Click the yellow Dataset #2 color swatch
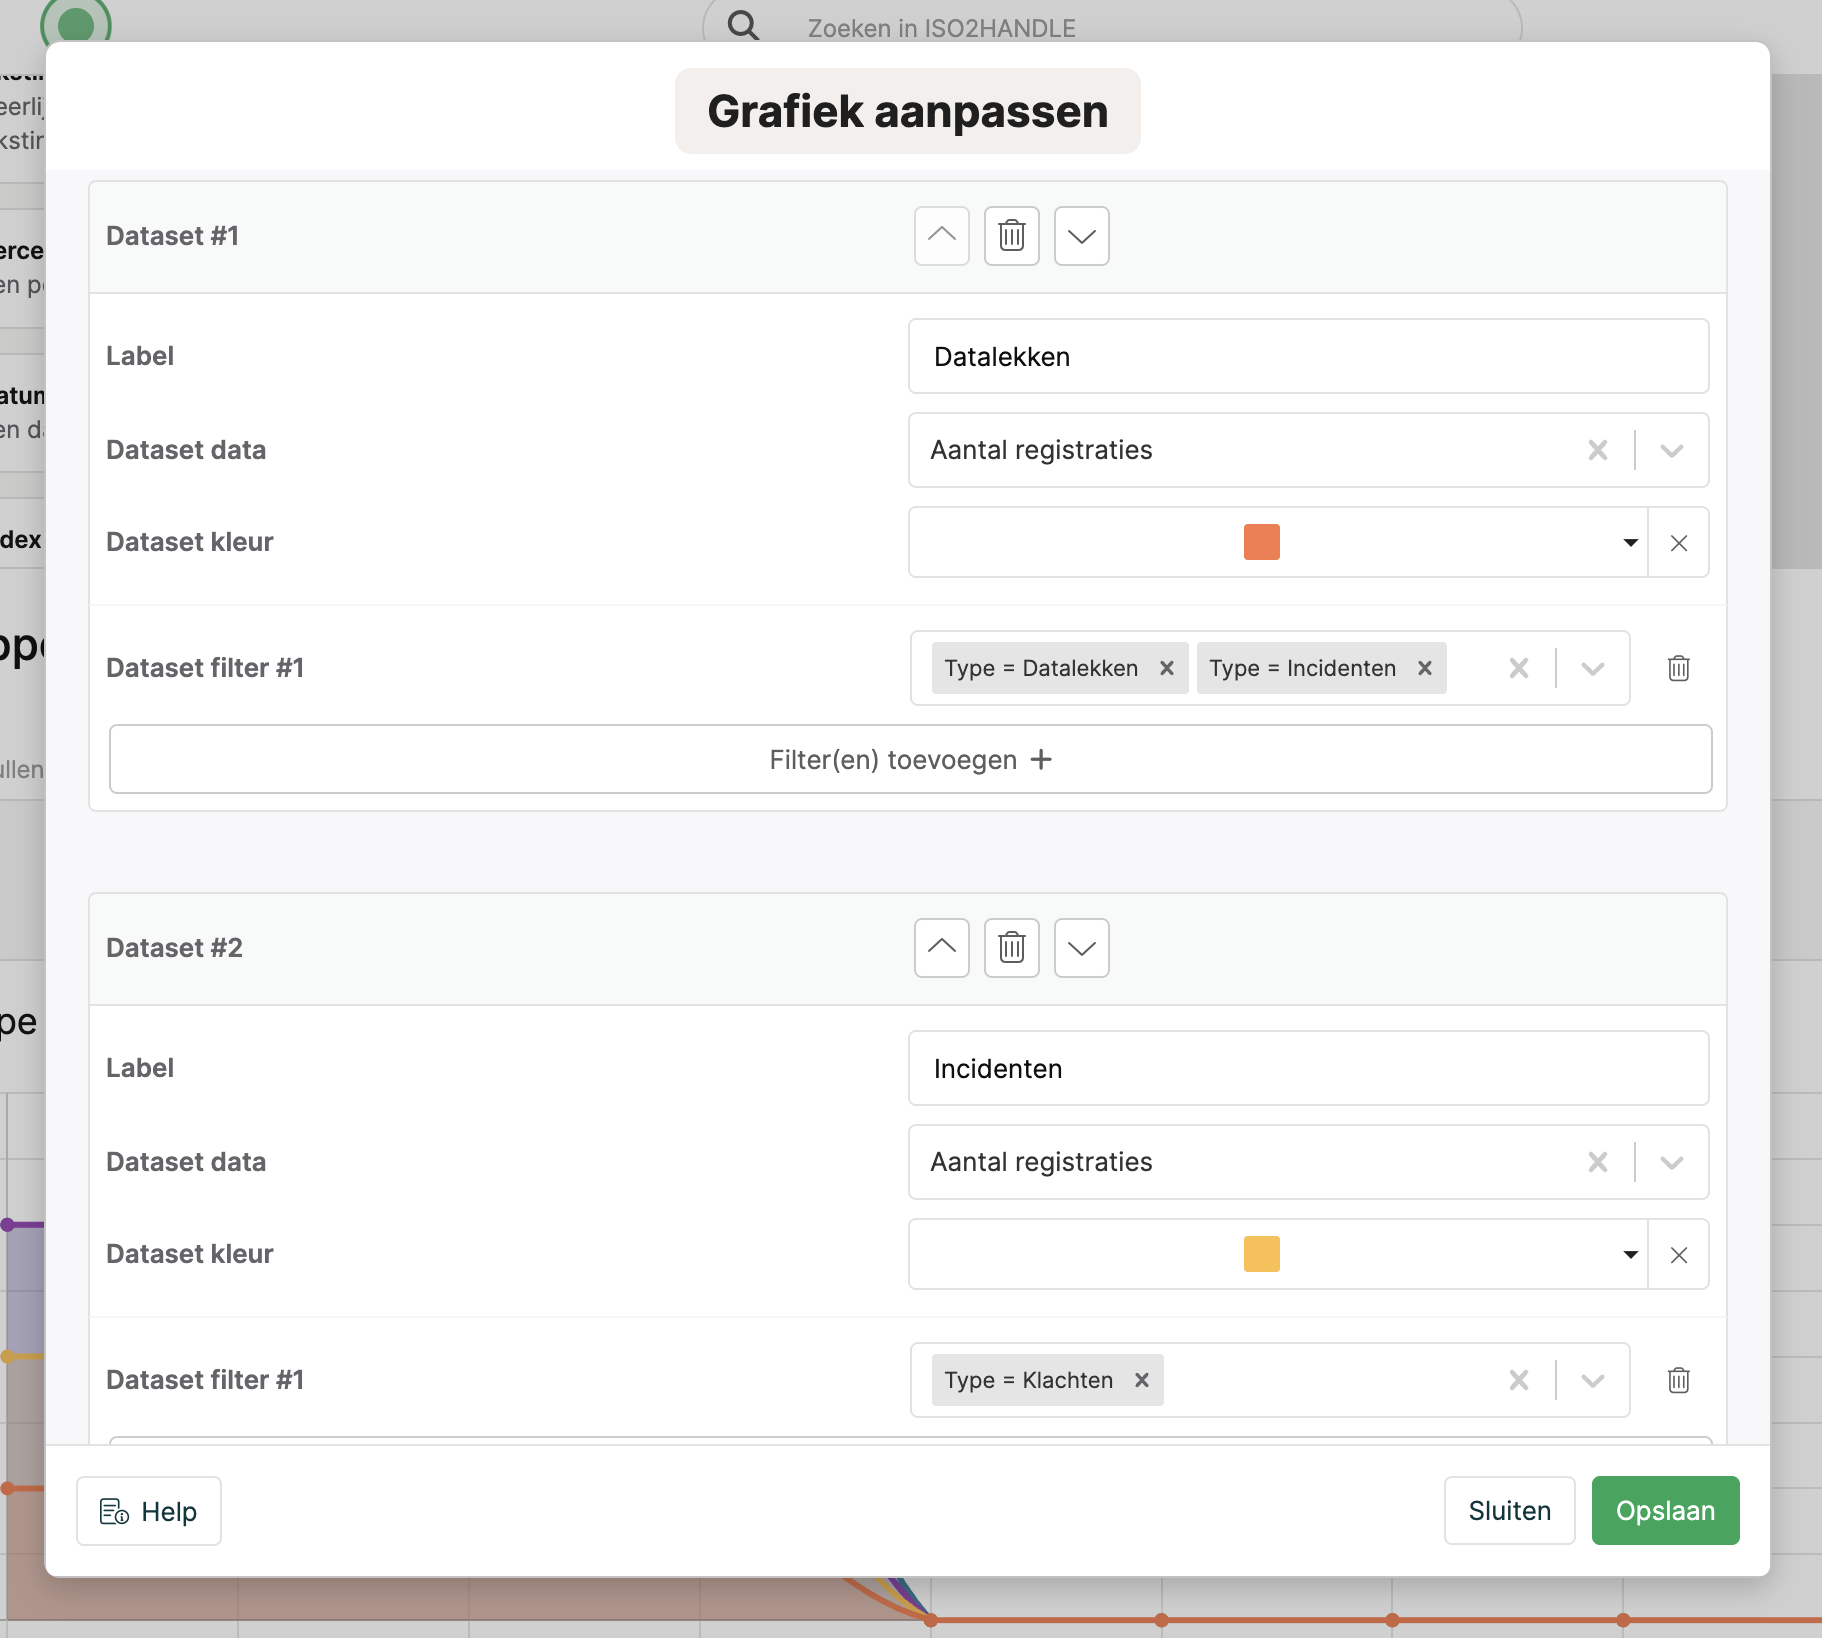 1261,1254
